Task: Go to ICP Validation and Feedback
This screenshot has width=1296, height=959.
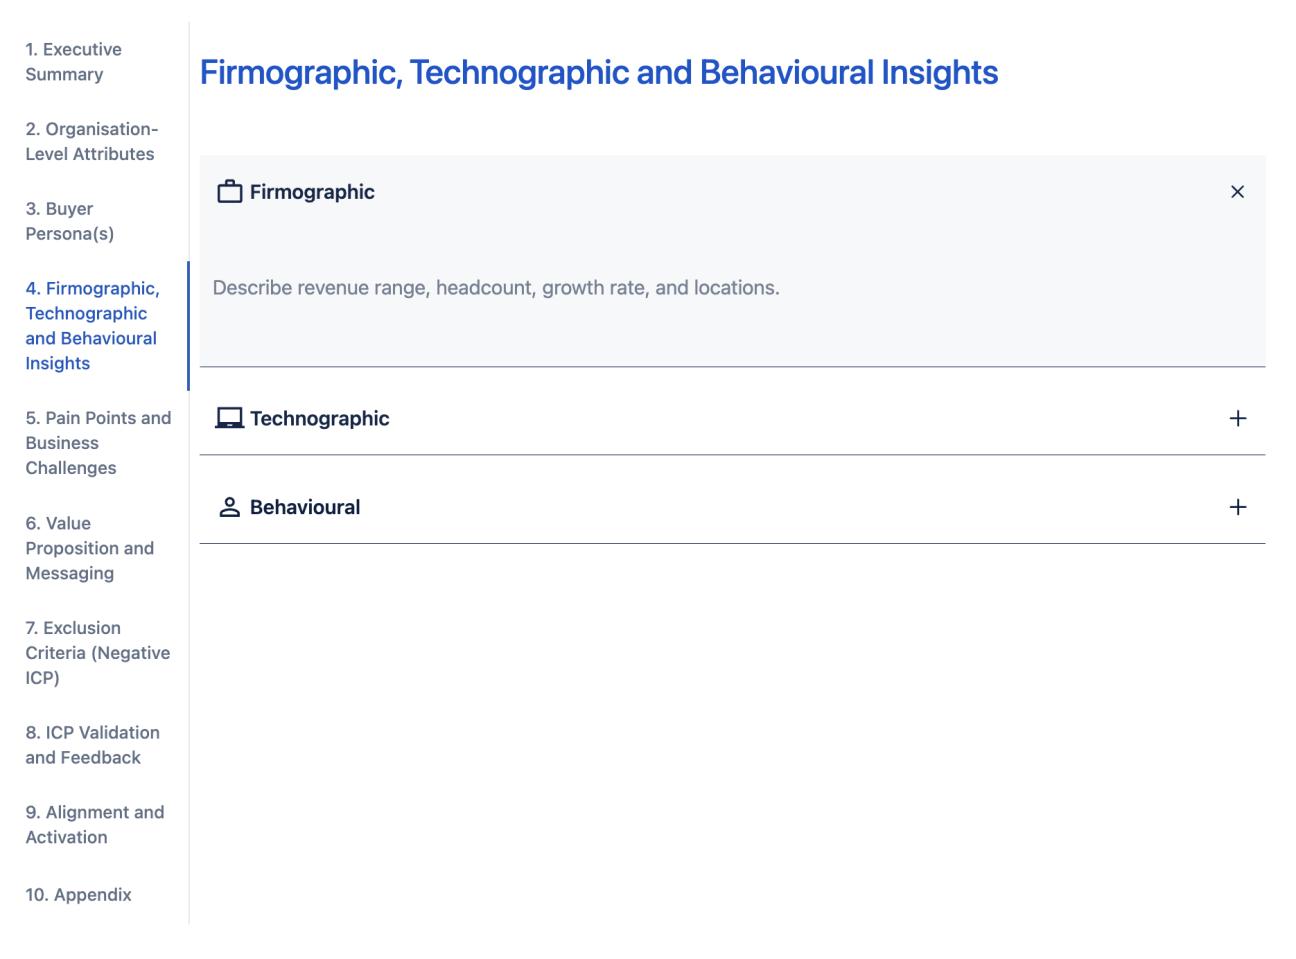Action: 93,745
